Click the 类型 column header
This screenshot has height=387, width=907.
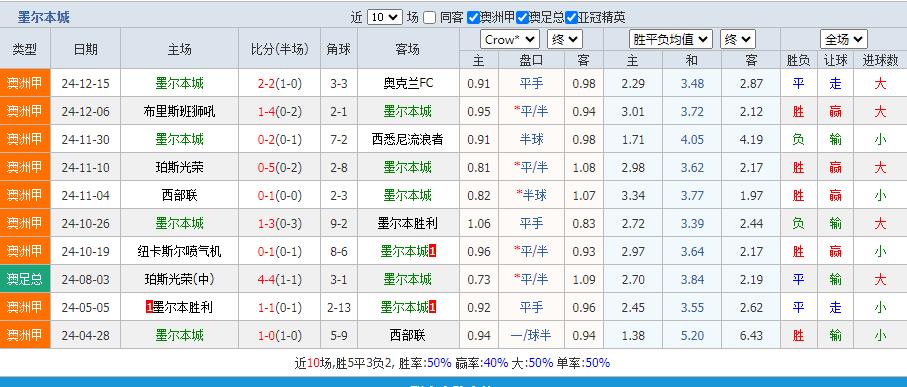point(25,49)
